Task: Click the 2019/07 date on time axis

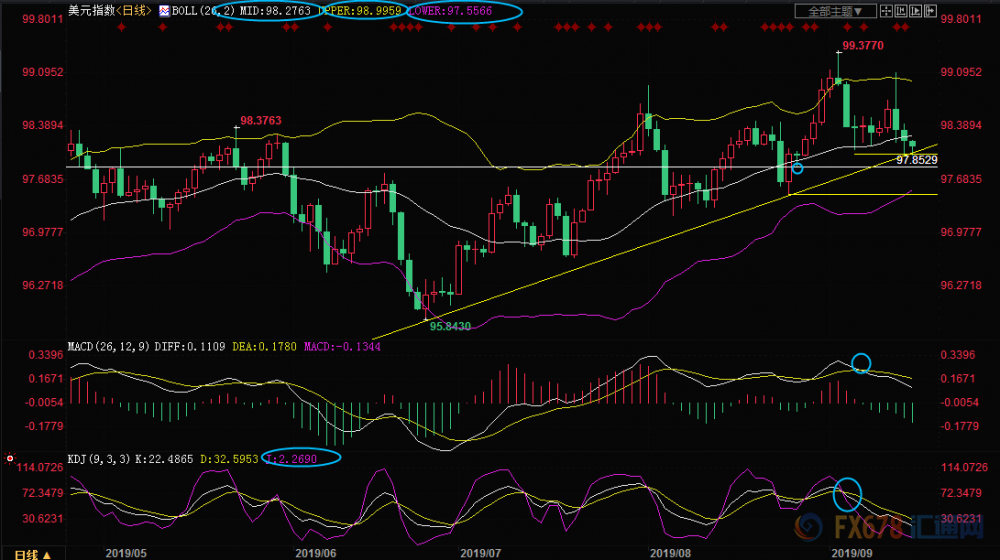Action: pyautogui.click(x=480, y=553)
